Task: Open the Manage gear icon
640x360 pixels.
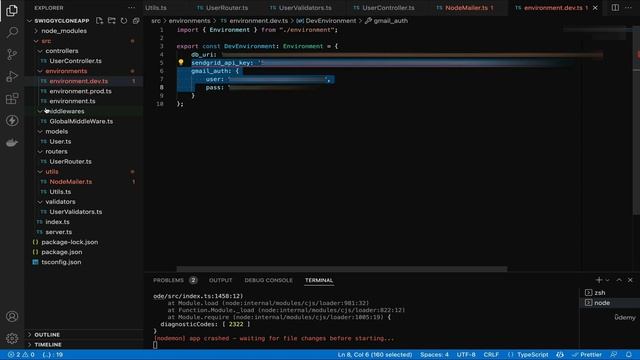Action: pyautogui.click(x=12, y=338)
